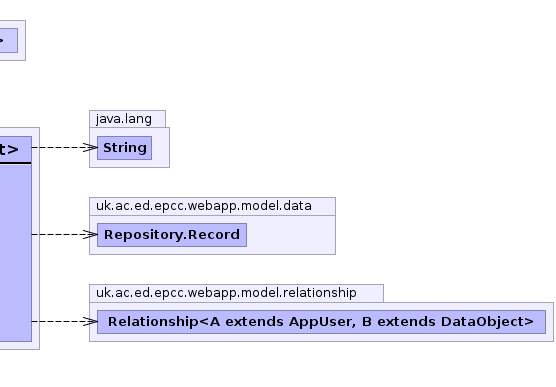The width and height of the screenshot is (556, 387).
Task: Click the dashed line toward Relationship node
Action: tap(57, 321)
